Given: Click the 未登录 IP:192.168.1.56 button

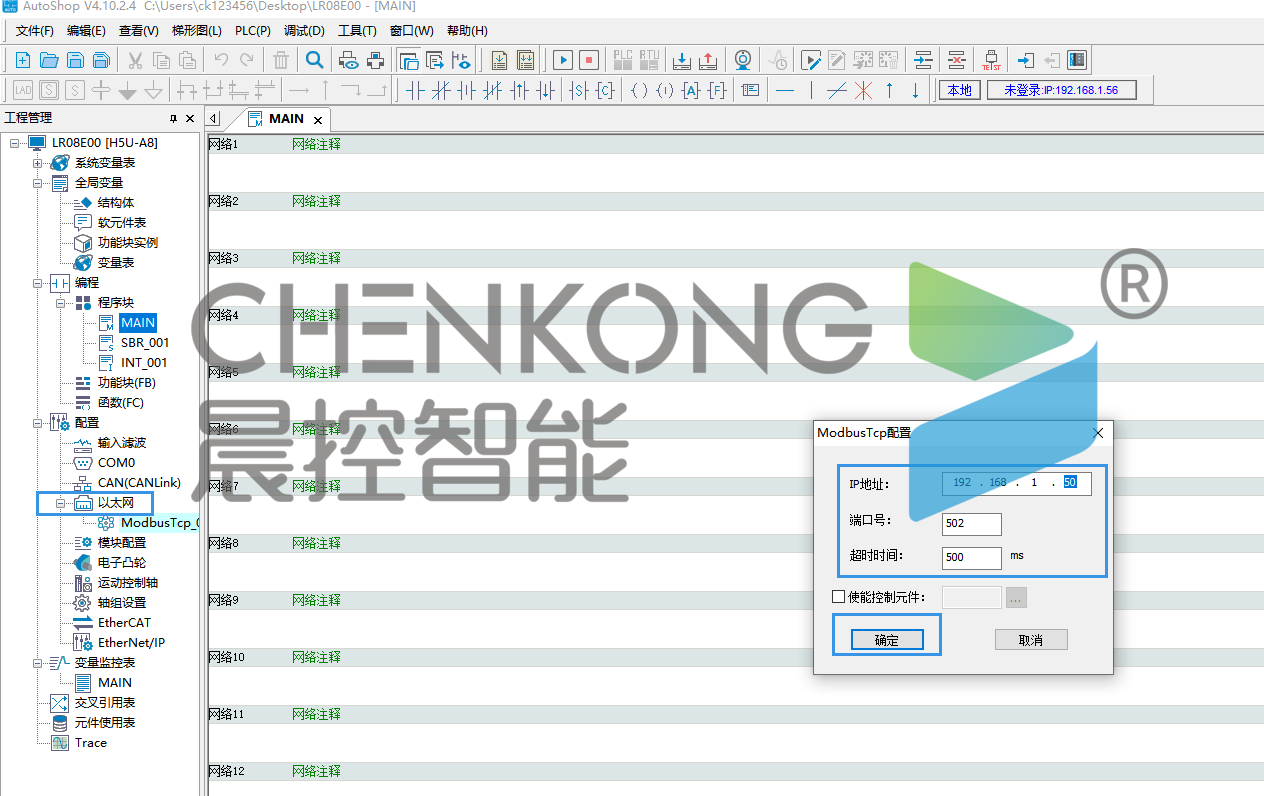Looking at the screenshot, I should pos(1061,91).
